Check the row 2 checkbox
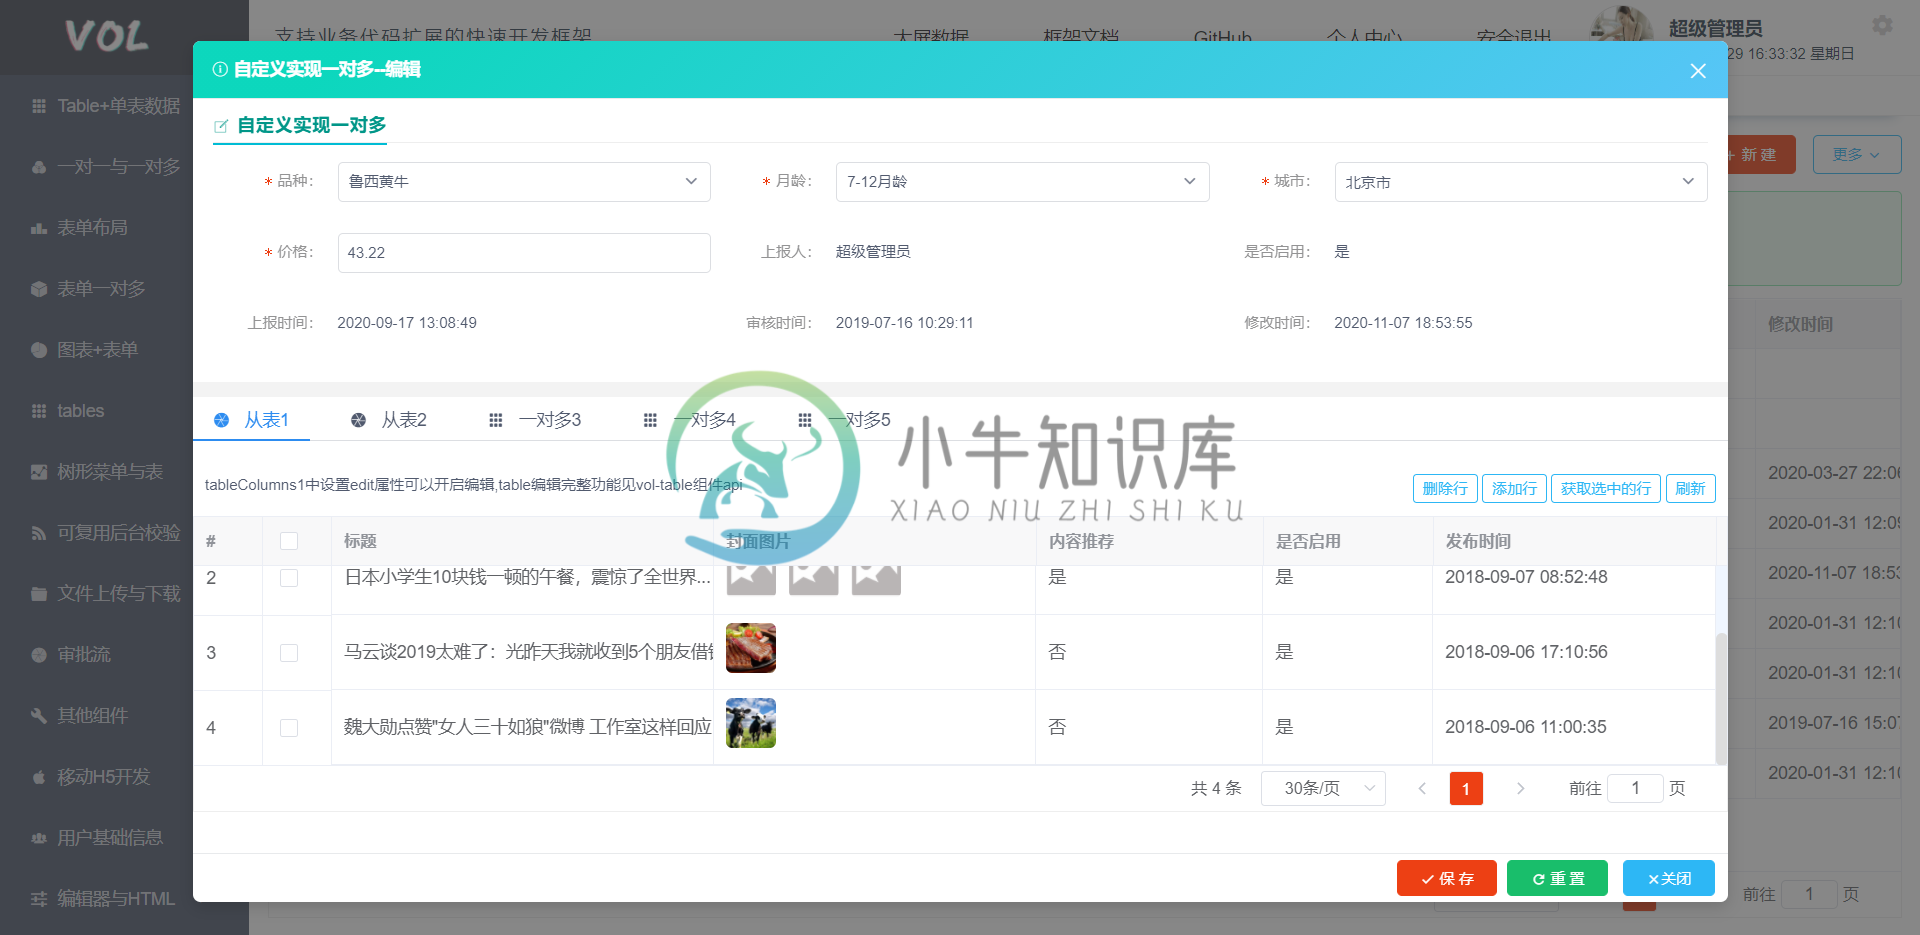Image resolution: width=1920 pixels, height=935 pixels. (289, 578)
